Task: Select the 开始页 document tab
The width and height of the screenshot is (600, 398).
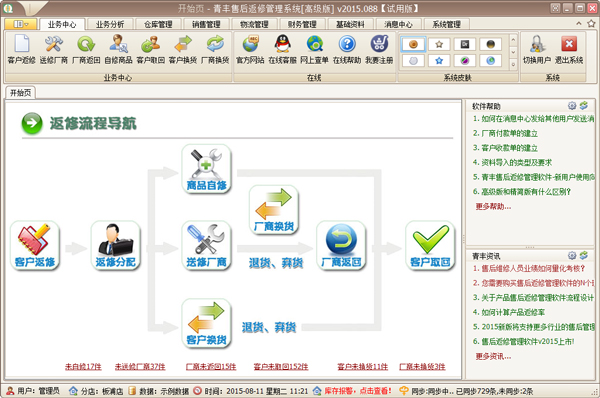Action: (20, 93)
